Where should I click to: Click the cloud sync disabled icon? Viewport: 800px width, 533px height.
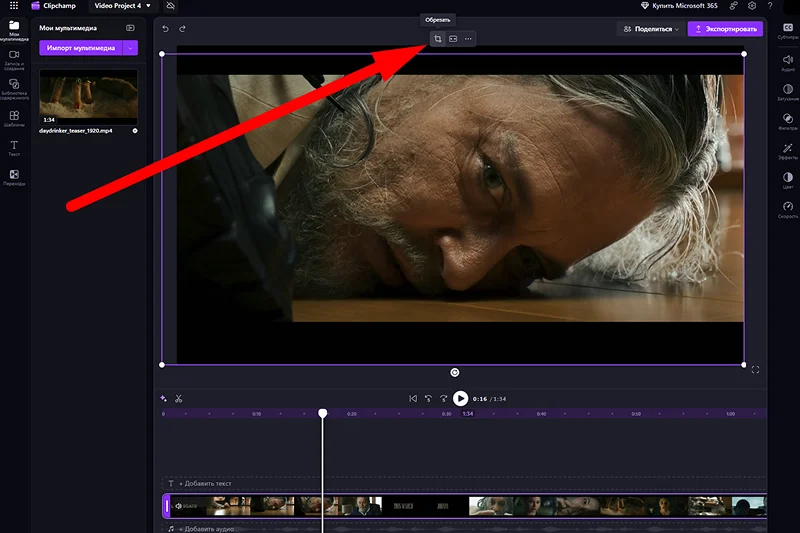pos(171,6)
